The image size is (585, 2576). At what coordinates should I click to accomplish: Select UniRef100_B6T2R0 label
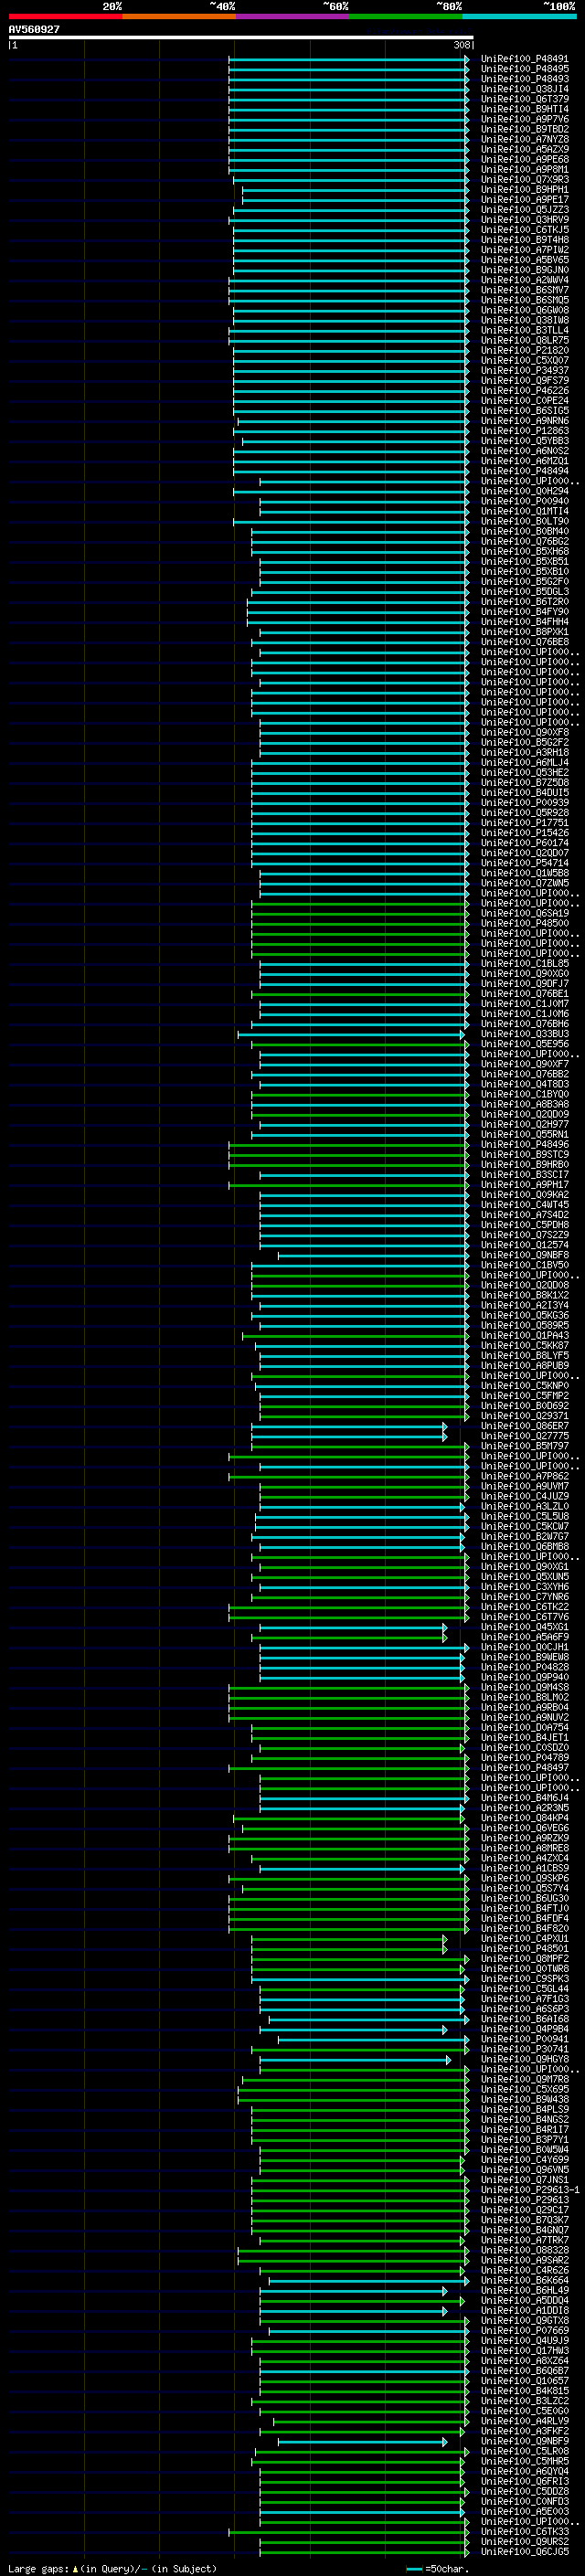524,602
